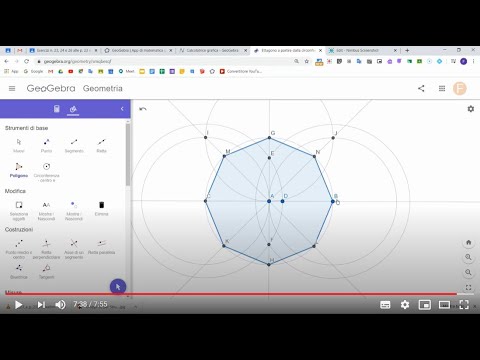Collapse the tools side panel

[122, 109]
